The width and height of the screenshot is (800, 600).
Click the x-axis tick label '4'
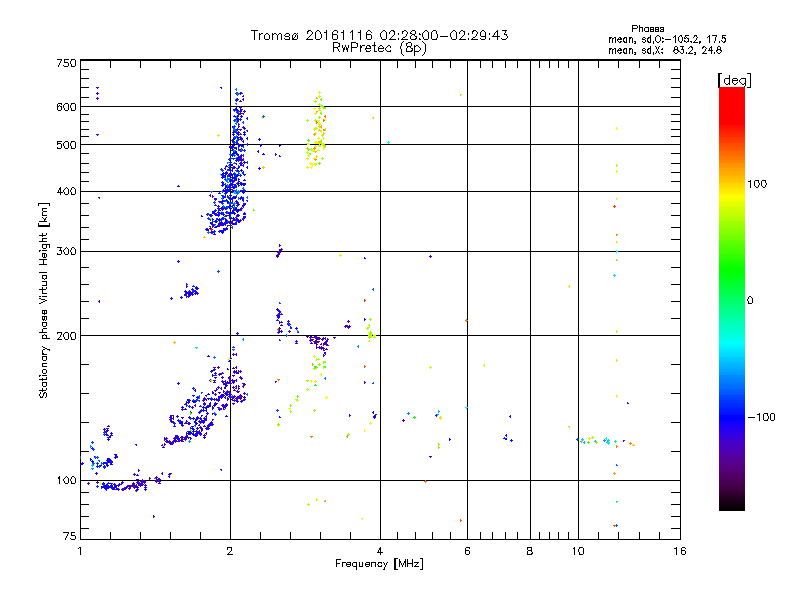coord(380,551)
